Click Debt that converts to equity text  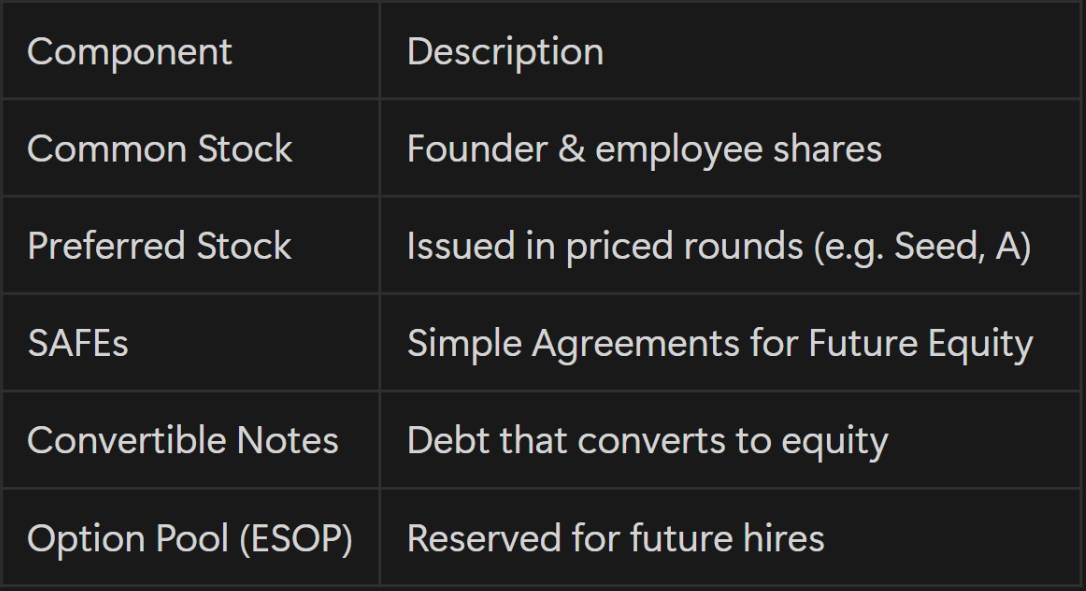pyautogui.click(x=647, y=442)
